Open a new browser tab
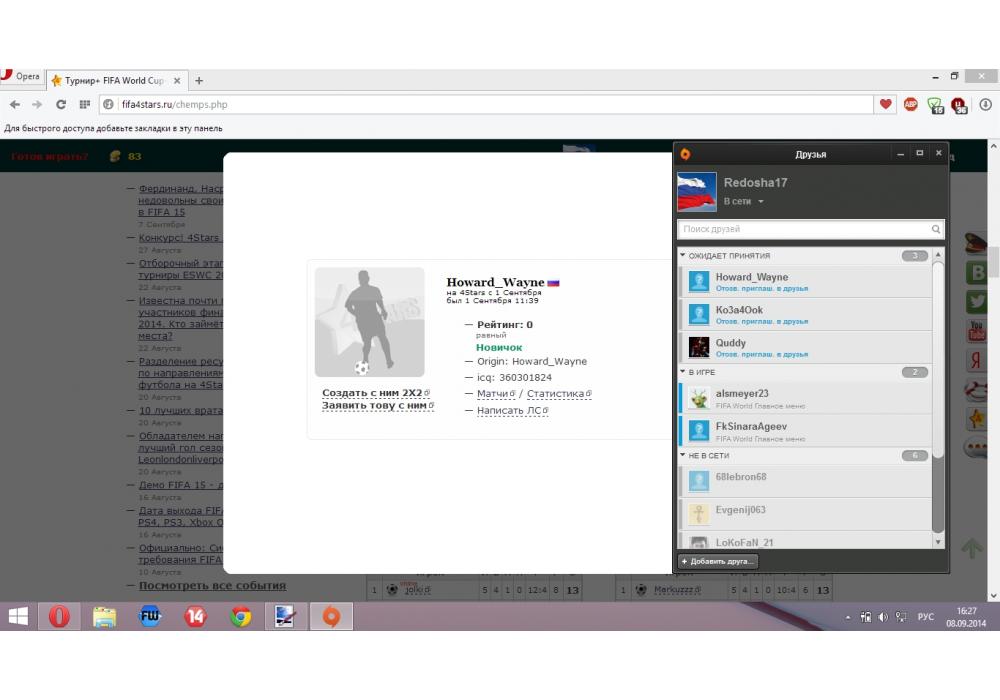Viewport: 1000px width, 700px height. click(199, 80)
